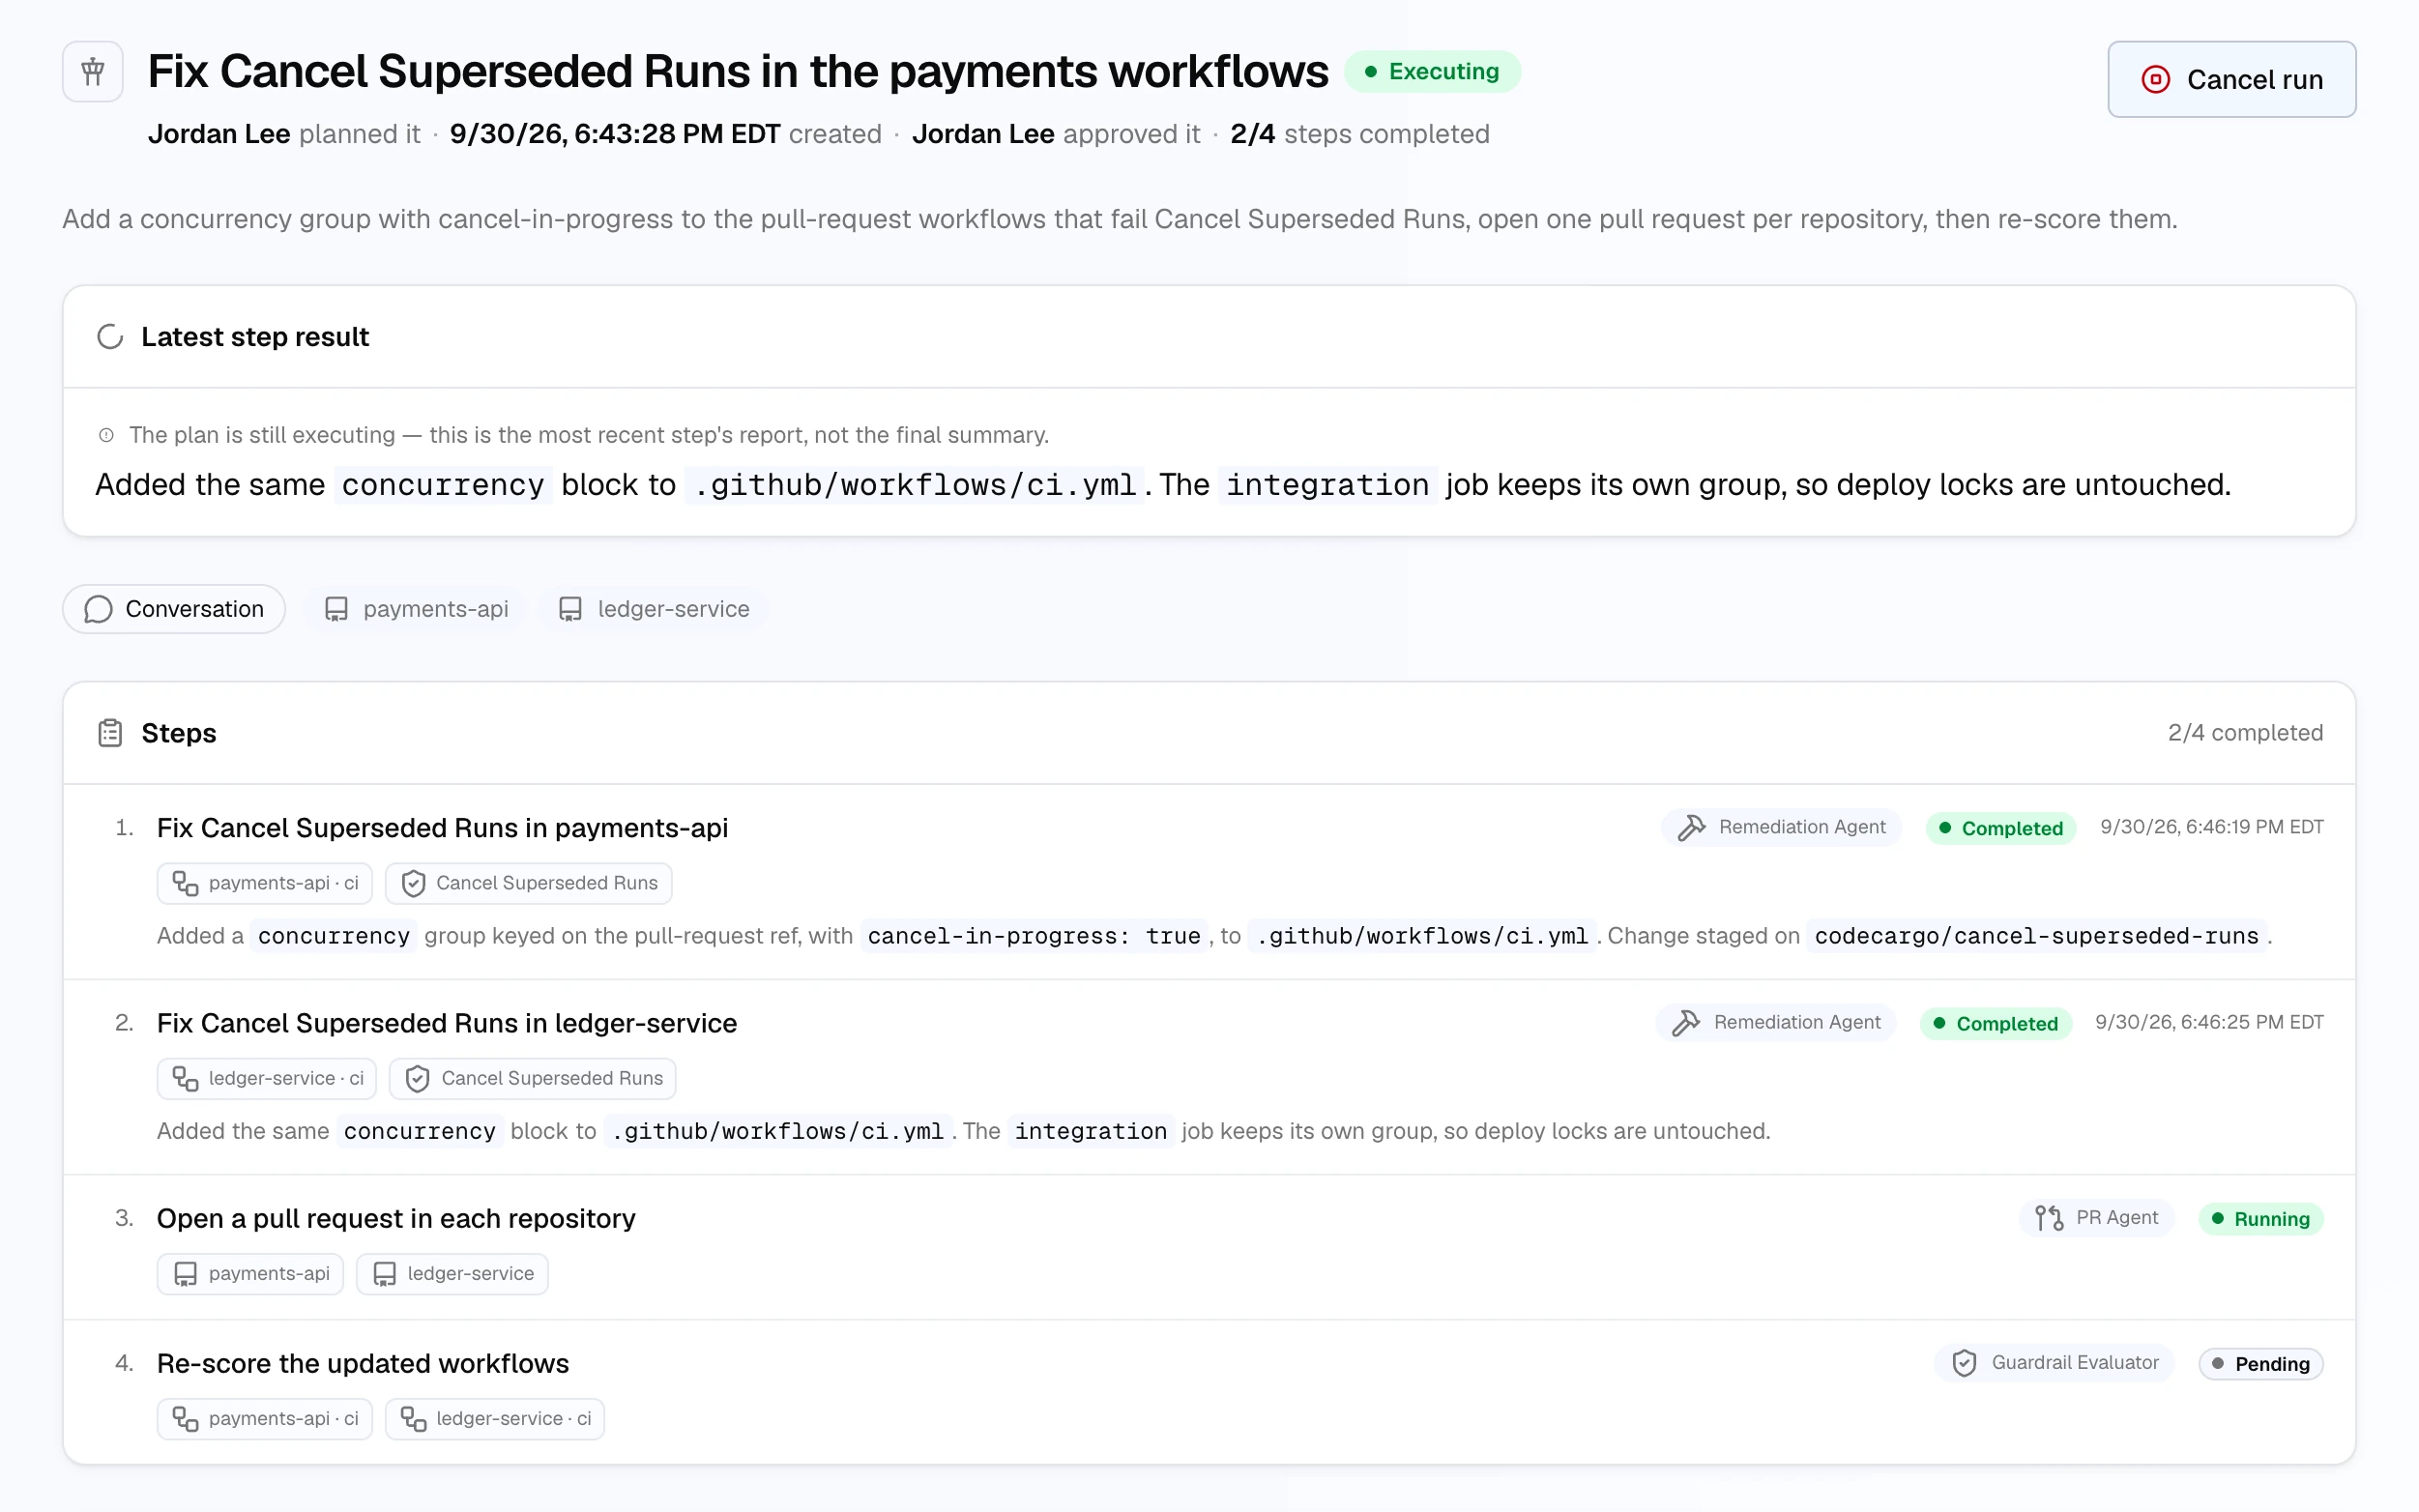The width and height of the screenshot is (2419, 1512).
Task: Click the spinner icon beside Latest step result
Action: pyautogui.click(x=110, y=337)
